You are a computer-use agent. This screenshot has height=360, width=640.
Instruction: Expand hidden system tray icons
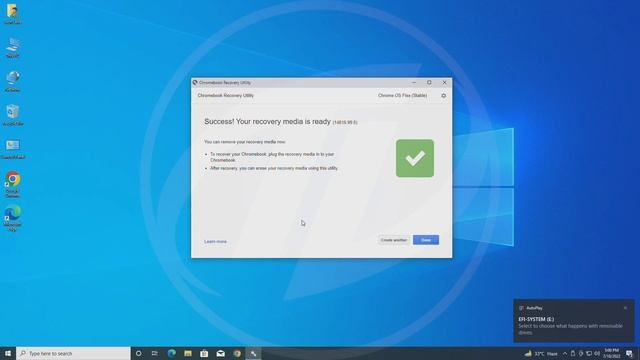[565, 353]
